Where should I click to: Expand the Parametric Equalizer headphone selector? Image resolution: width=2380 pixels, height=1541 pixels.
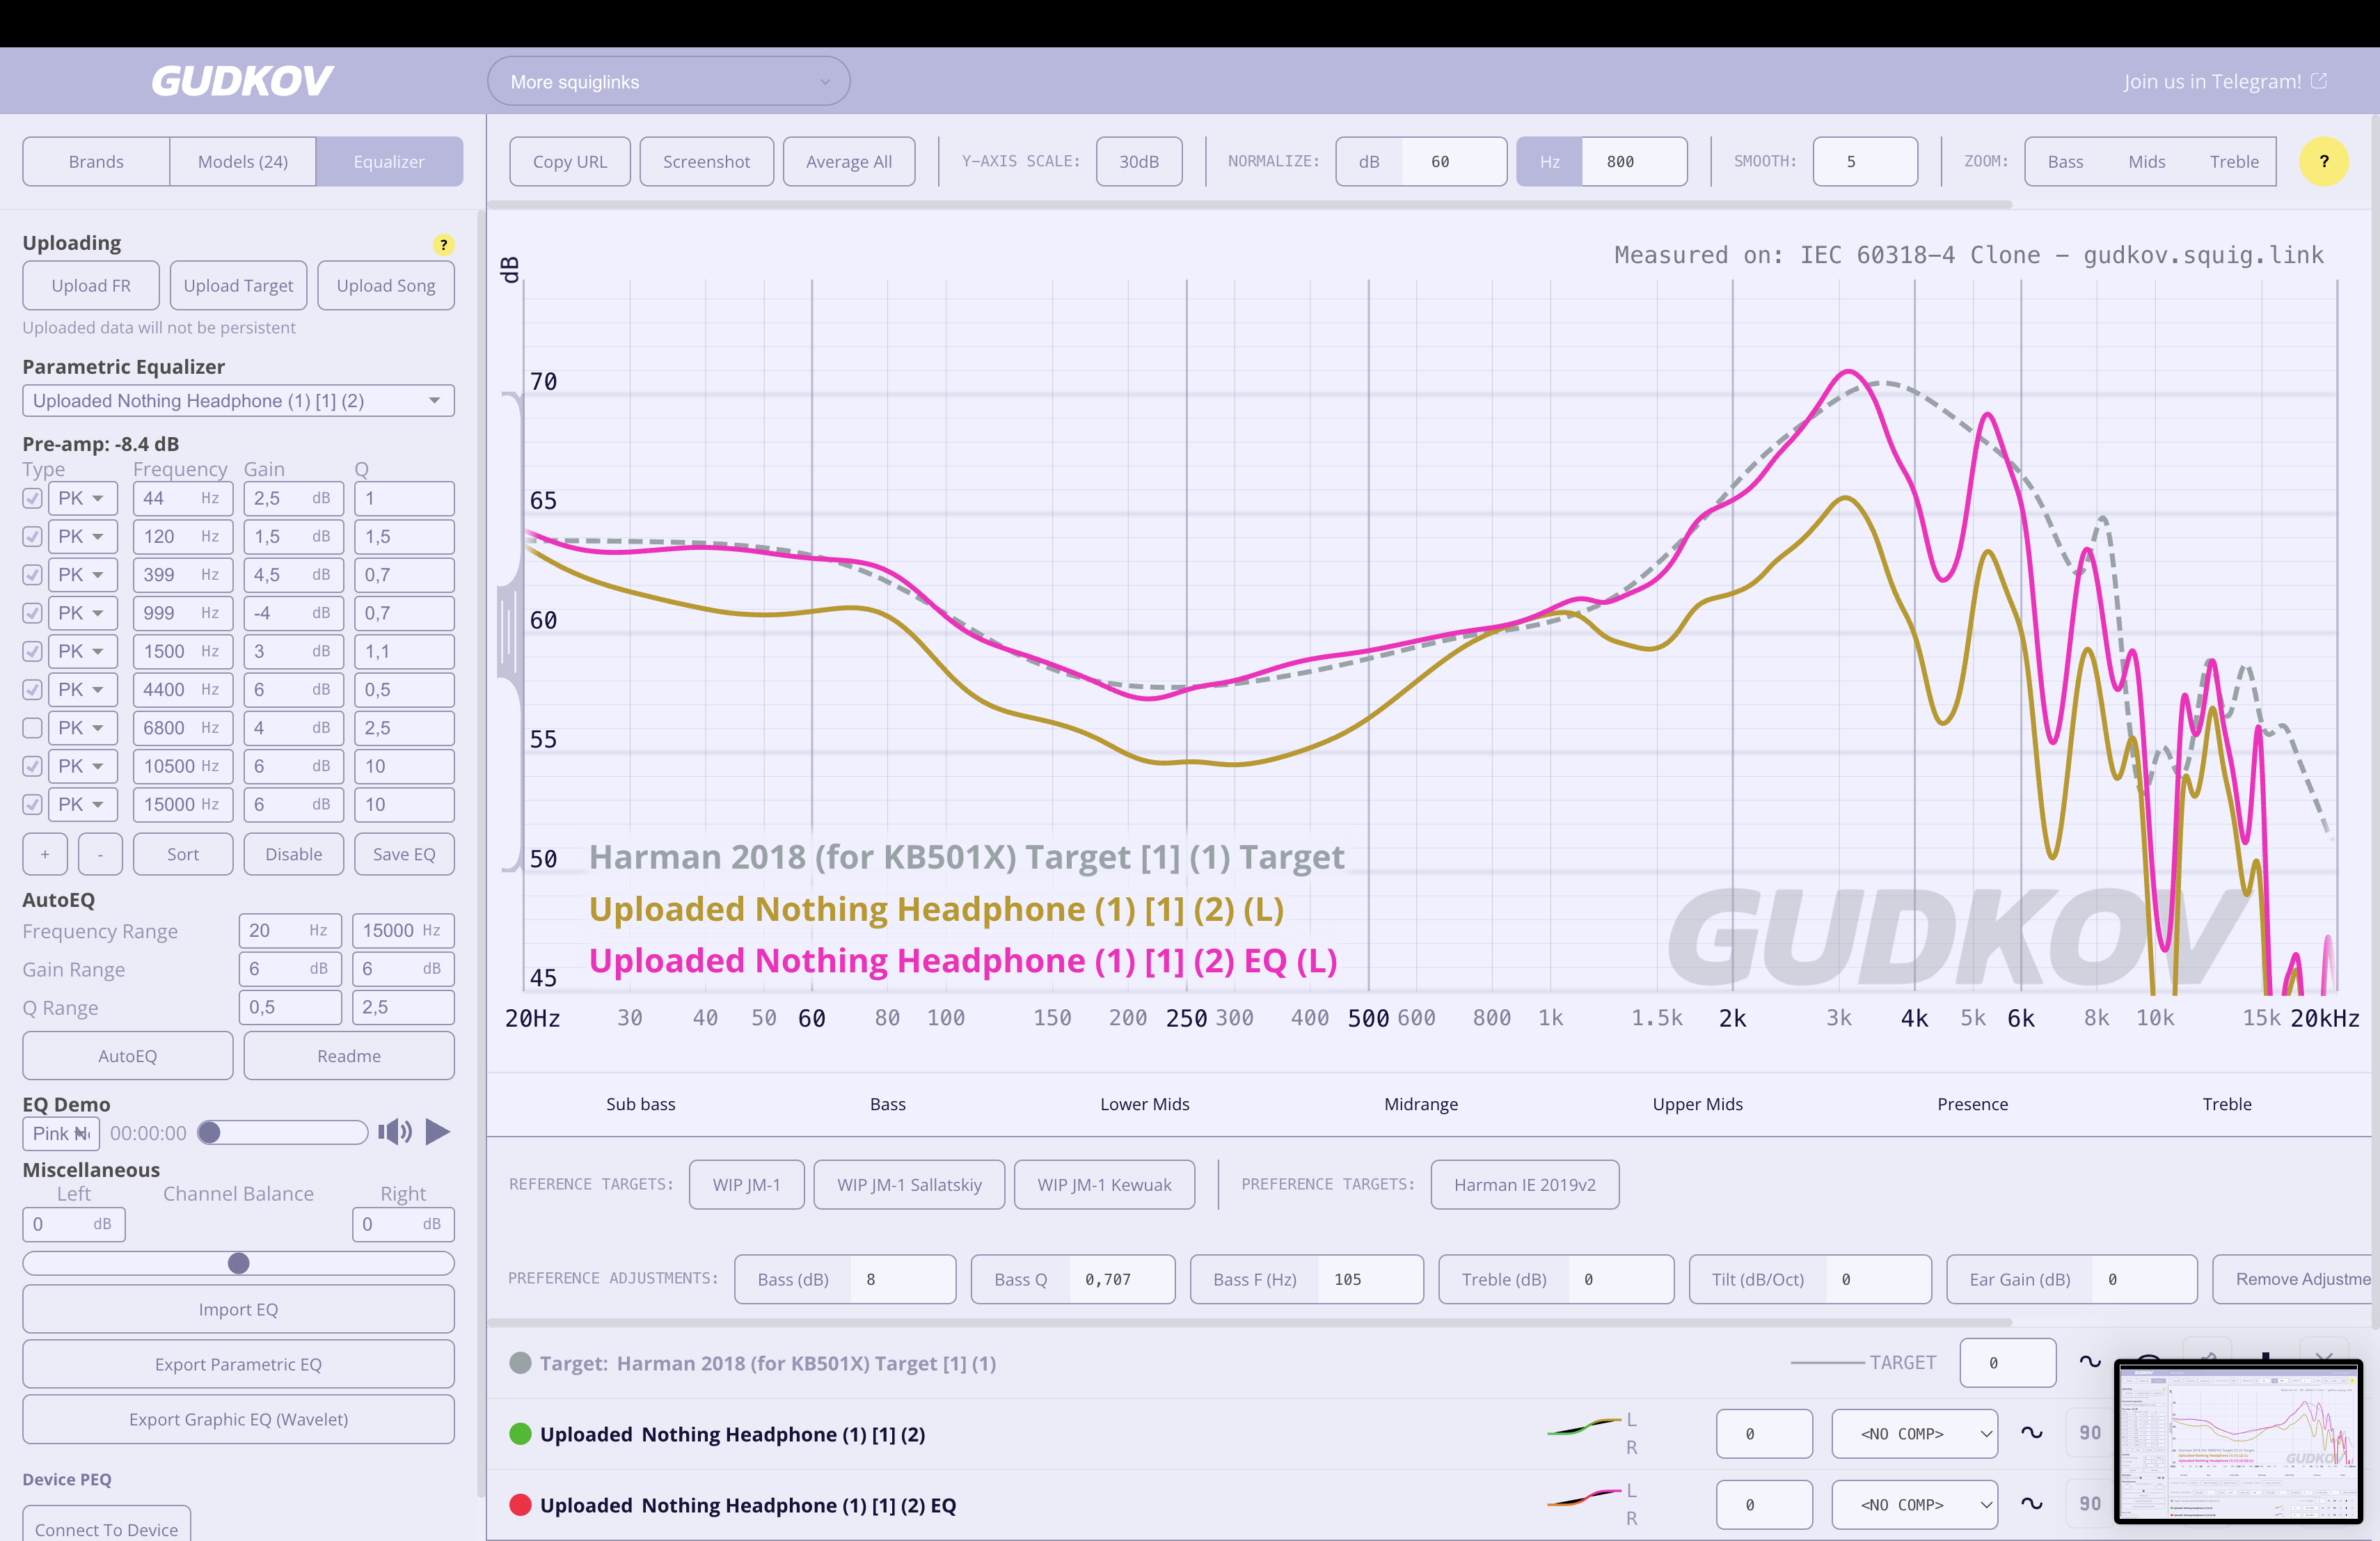pyautogui.click(x=238, y=400)
